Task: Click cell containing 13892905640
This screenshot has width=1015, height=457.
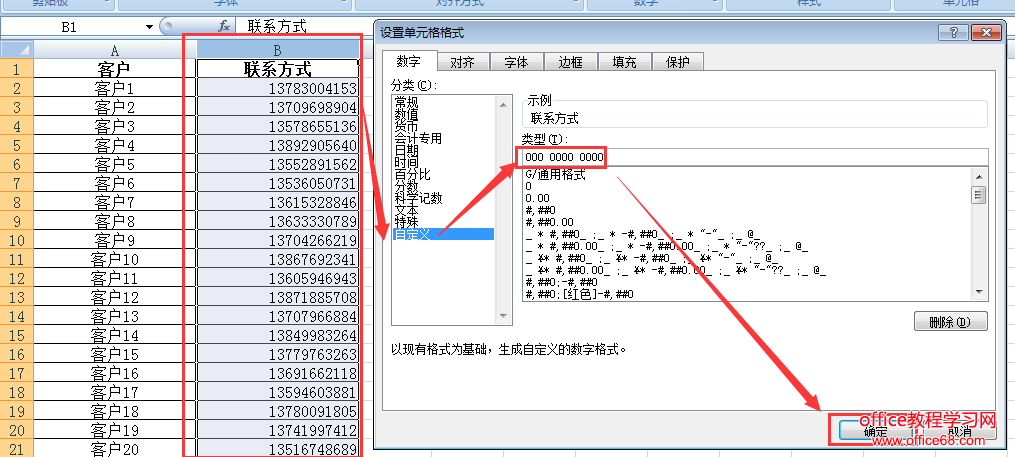Action: click(278, 145)
